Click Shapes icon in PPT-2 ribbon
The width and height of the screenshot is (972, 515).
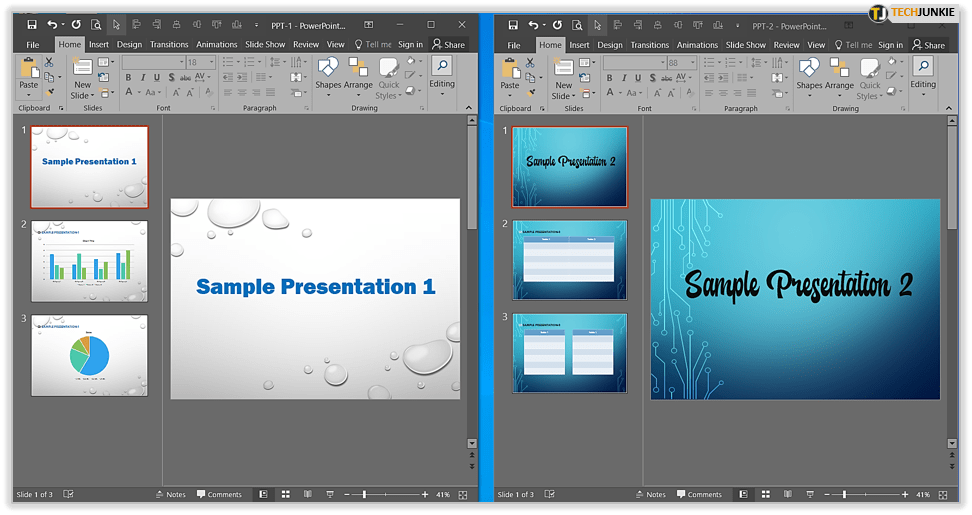(809, 72)
